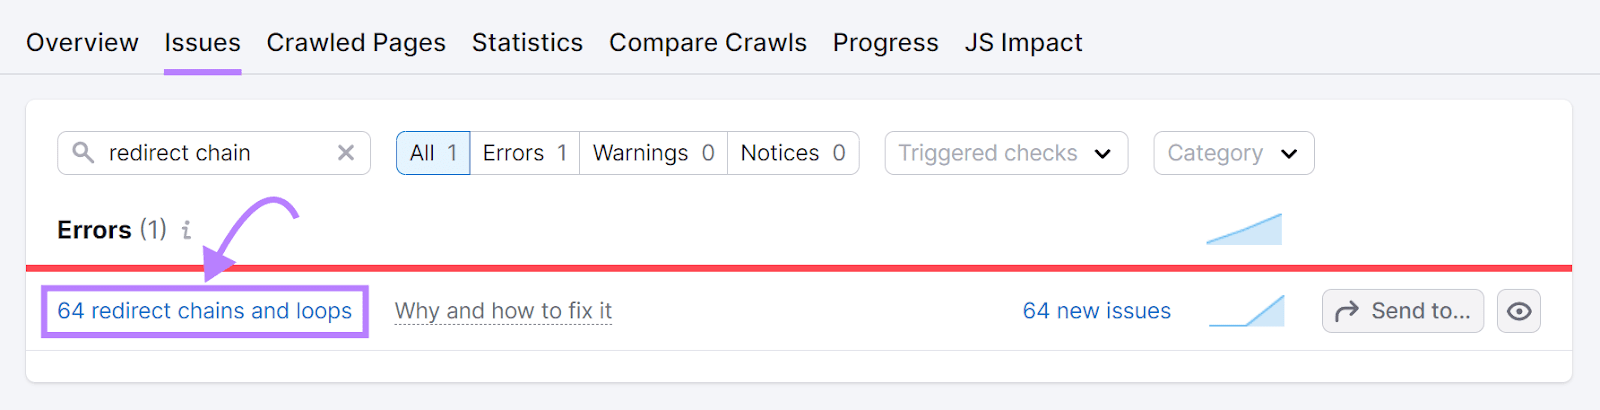Go to the Statistics tab

tap(527, 43)
